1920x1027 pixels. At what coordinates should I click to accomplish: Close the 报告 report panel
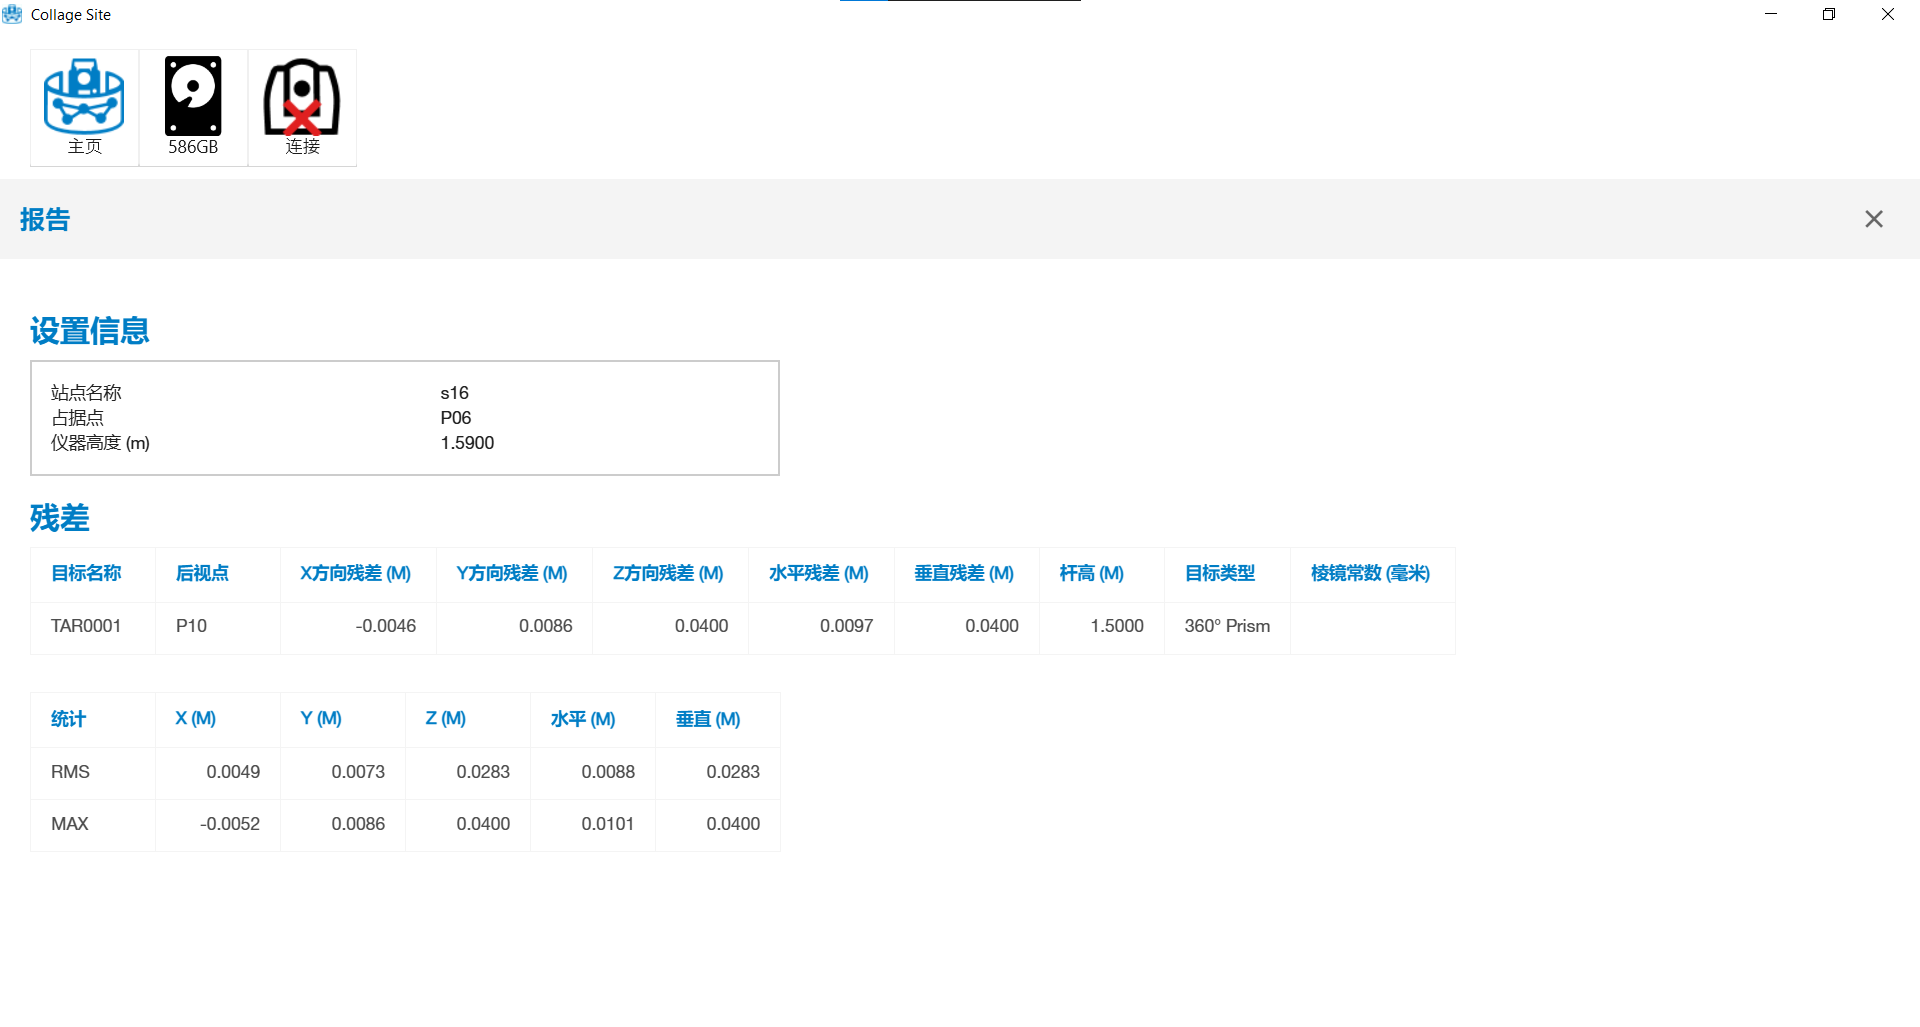1873,219
